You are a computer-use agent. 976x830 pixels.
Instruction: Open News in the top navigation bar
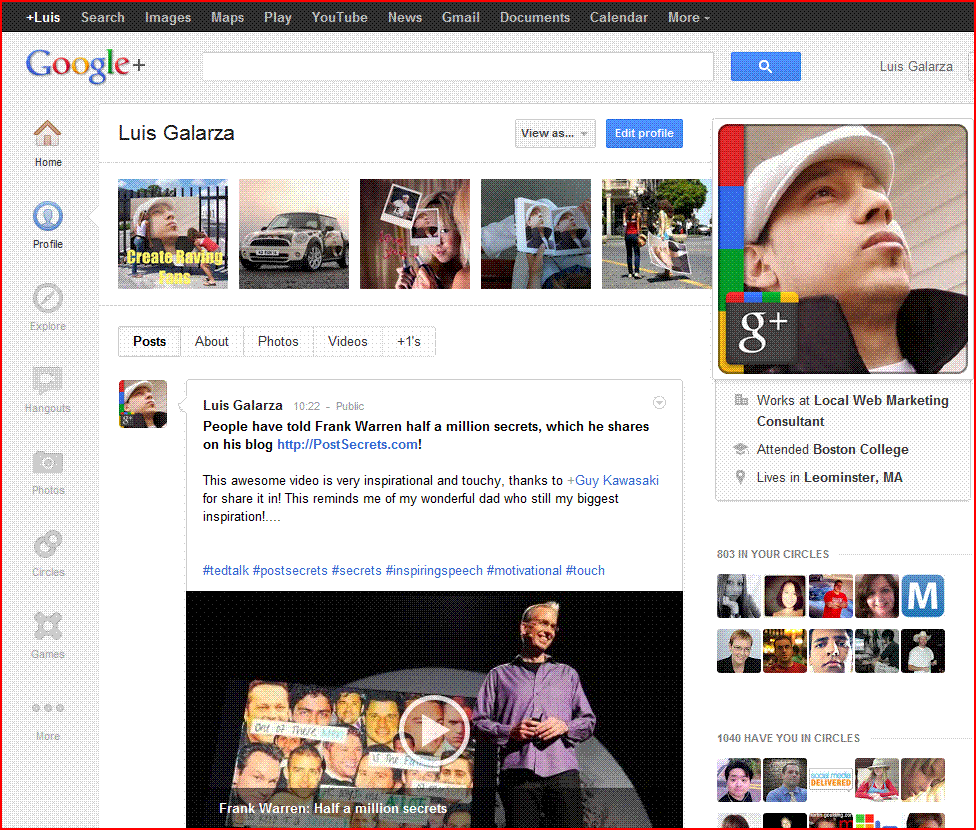pyautogui.click(x=405, y=17)
